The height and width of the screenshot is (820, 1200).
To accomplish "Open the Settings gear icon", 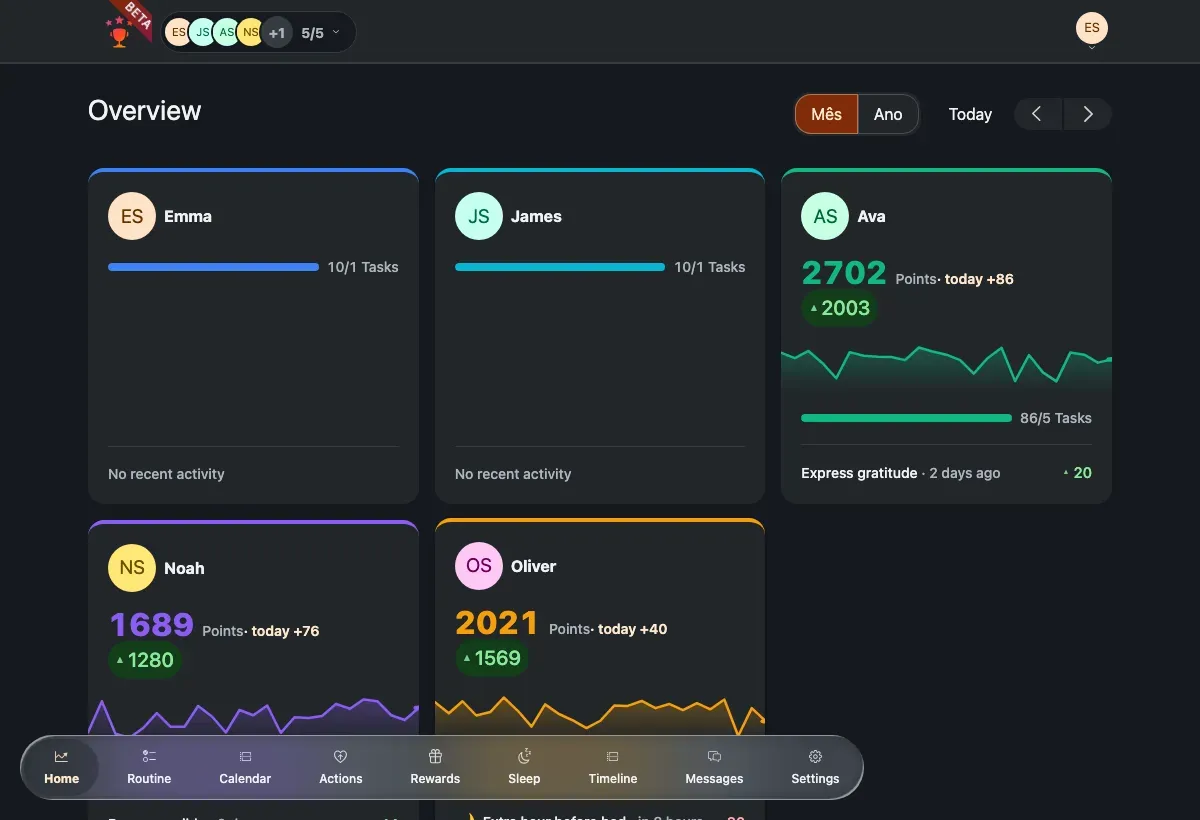I will point(815,757).
